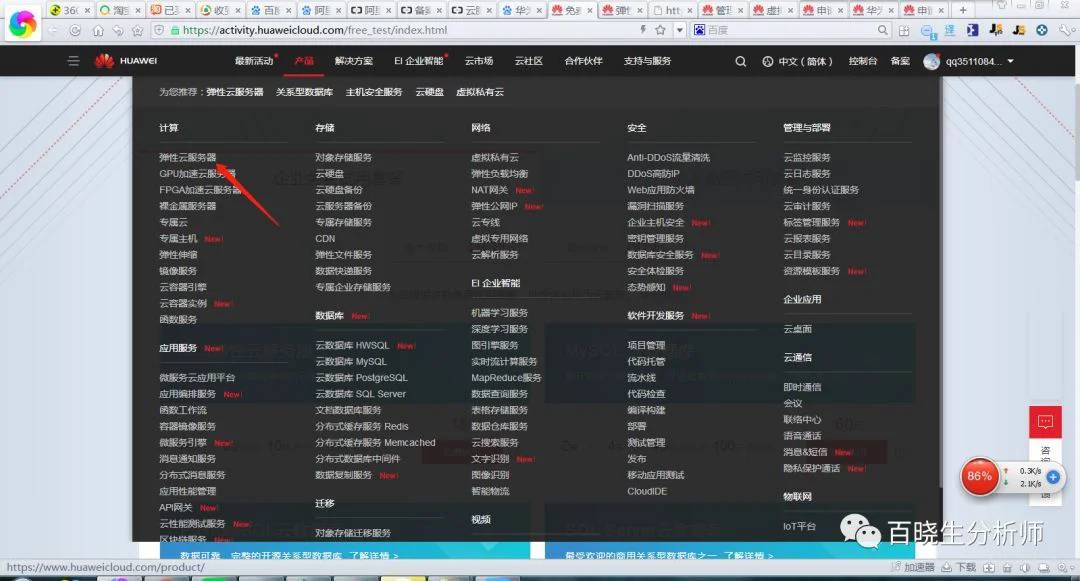This screenshot has height=581, width=1080.
Task: Open the NAT网关 product link
Action: 490,190
